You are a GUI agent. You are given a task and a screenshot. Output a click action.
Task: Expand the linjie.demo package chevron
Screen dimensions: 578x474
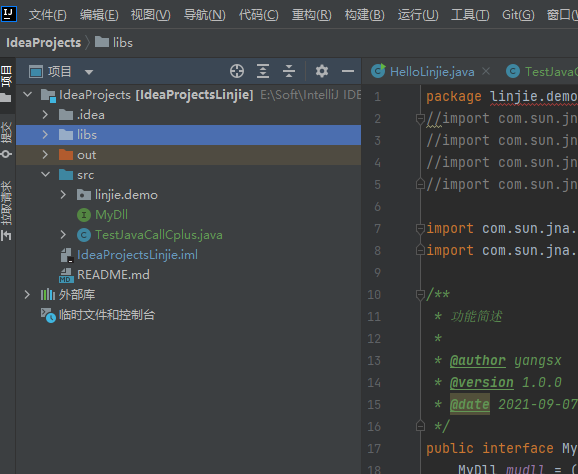(x=63, y=195)
